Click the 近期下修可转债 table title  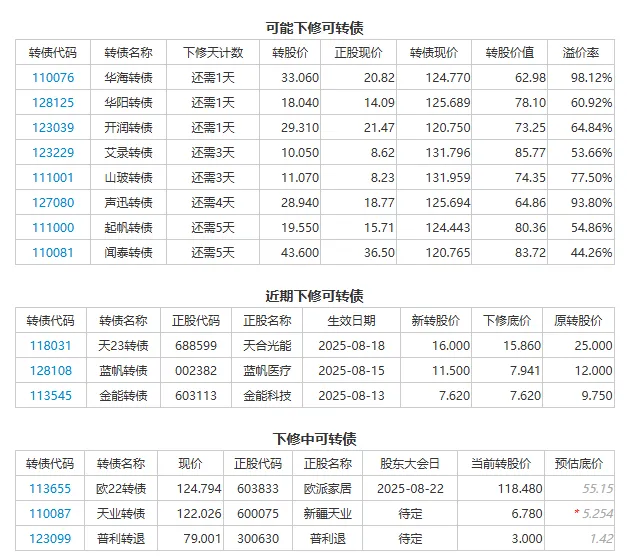click(314, 296)
